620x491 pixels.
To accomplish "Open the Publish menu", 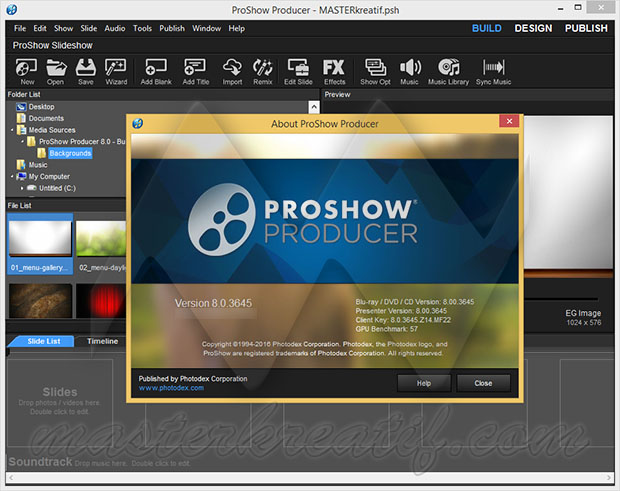I will click(172, 28).
